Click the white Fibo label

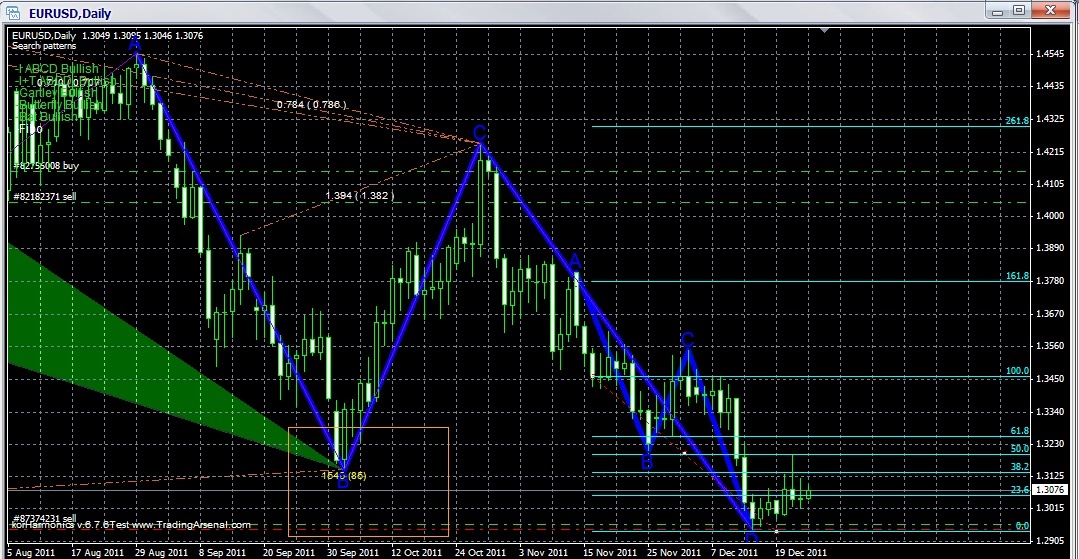tap(30, 129)
